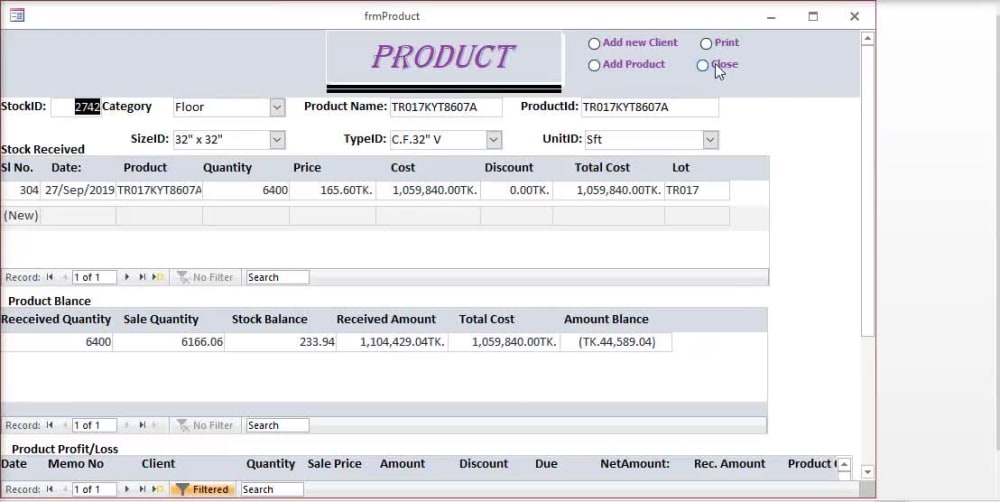This screenshot has height=502, width=1000.
Task: Create new blank record in Stock Received navigator
Action: [x=158, y=277]
